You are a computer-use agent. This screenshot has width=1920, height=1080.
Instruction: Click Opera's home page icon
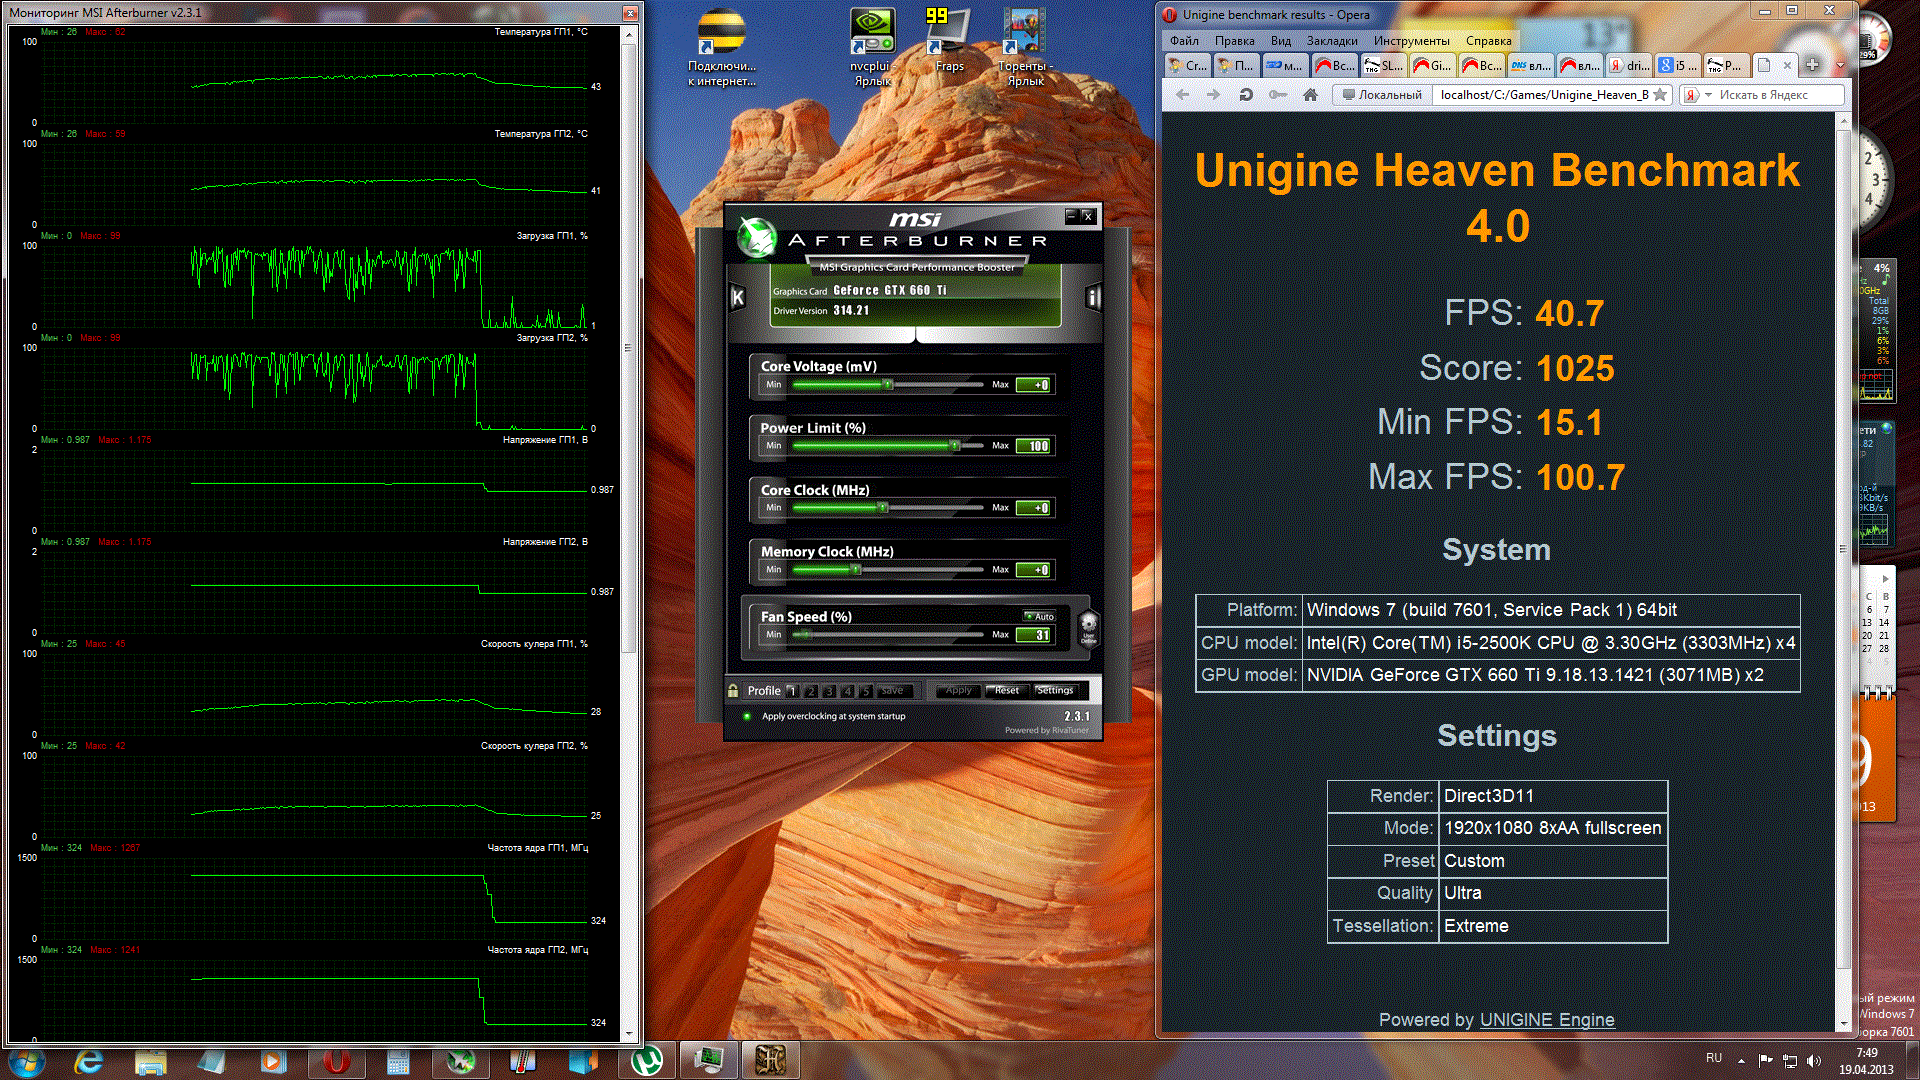pos(1310,95)
